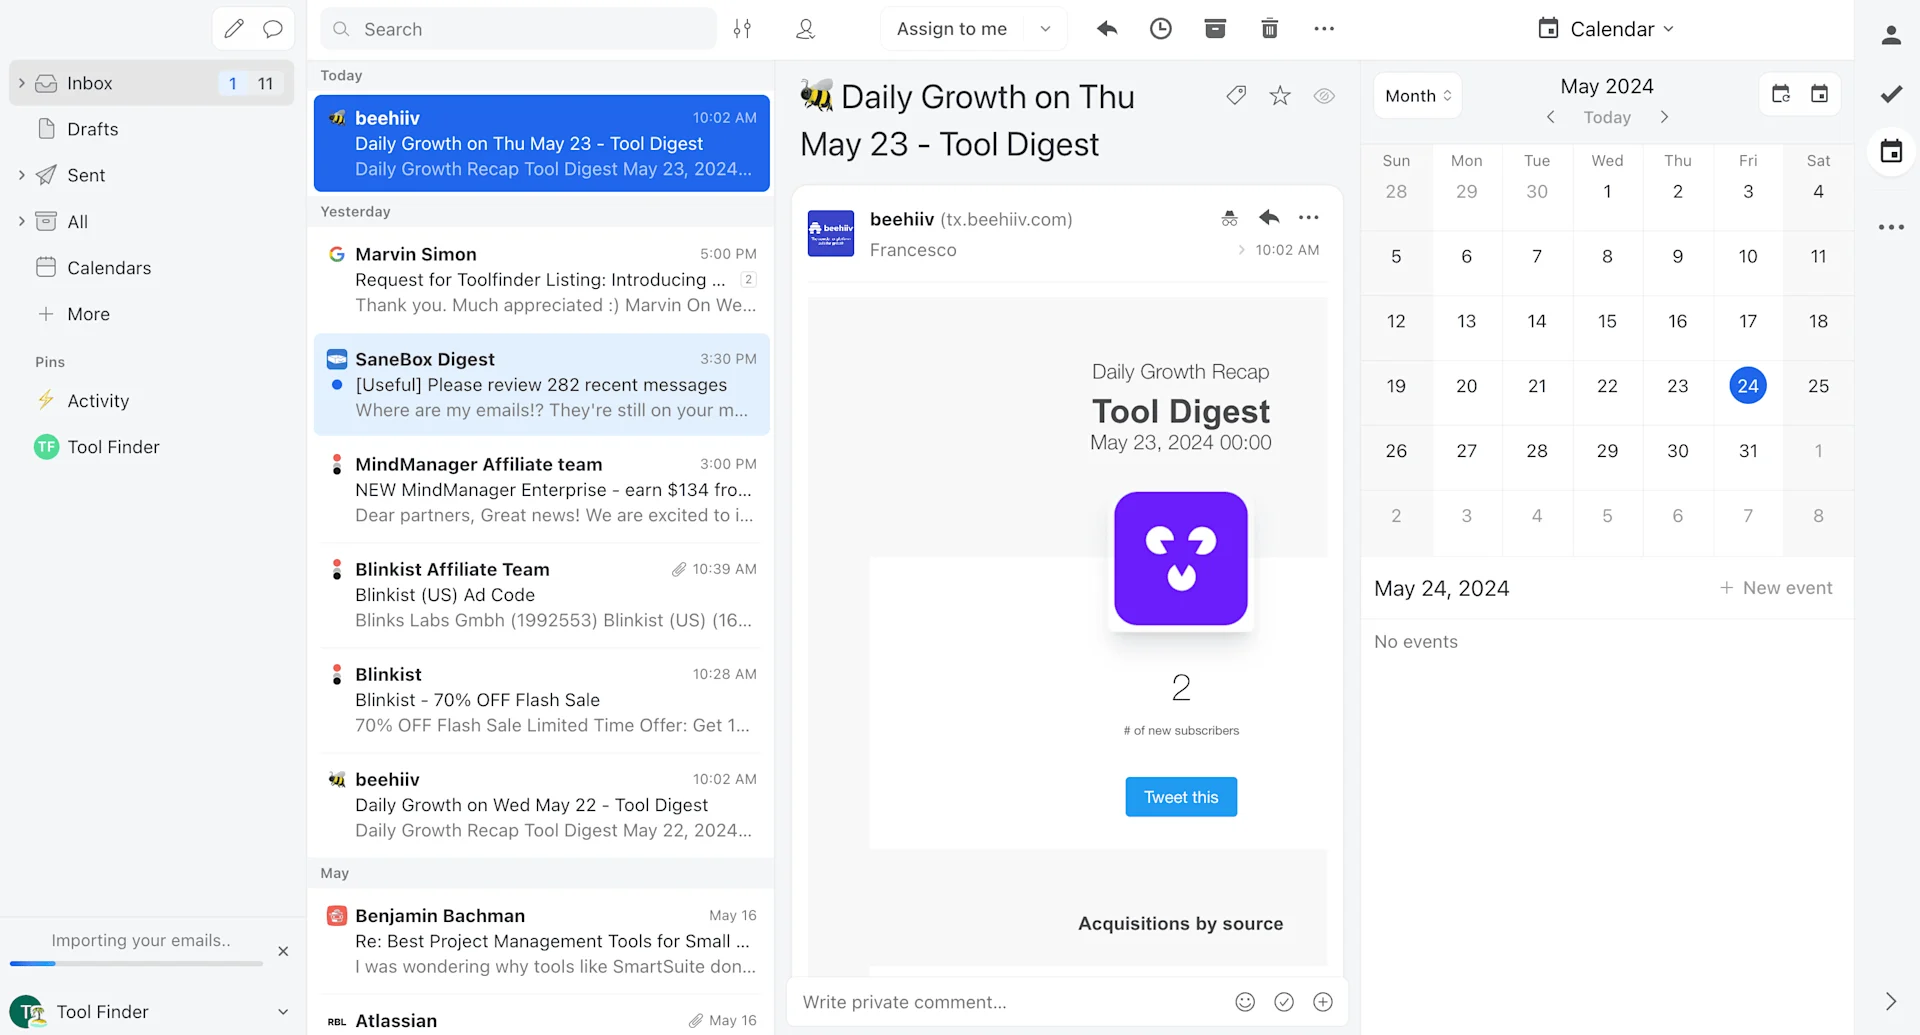Reply to the beehiiv email
The height and width of the screenshot is (1035, 1920).
1269,217
